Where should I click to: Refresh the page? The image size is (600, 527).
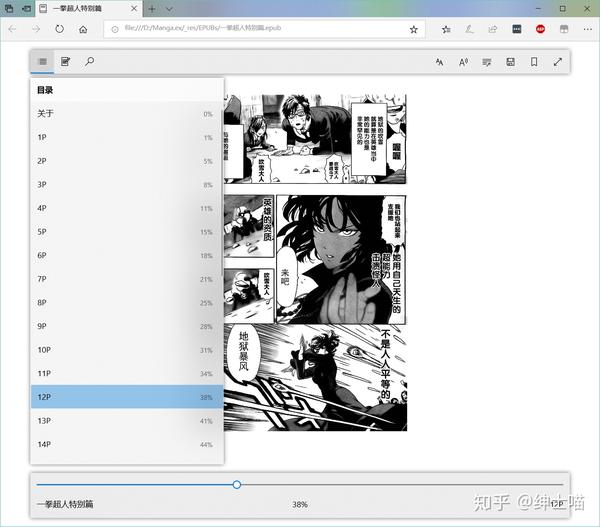point(59,29)
